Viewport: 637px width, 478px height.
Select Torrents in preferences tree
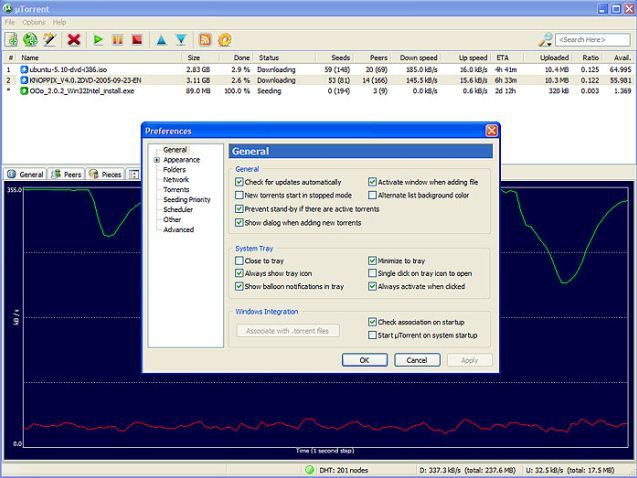176,190
